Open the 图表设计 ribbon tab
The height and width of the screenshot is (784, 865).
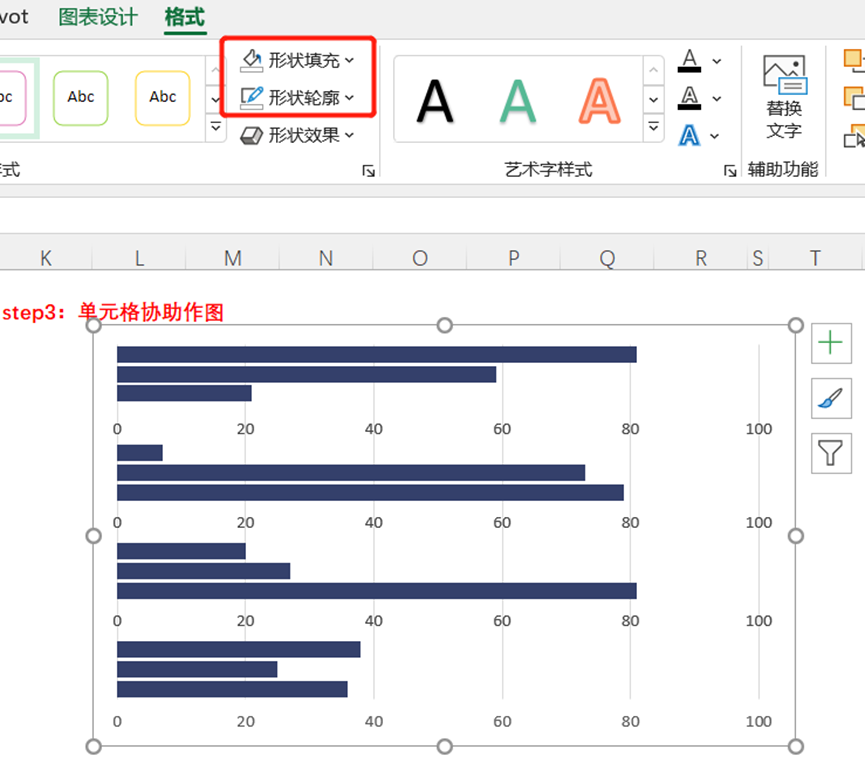point(98,17)
